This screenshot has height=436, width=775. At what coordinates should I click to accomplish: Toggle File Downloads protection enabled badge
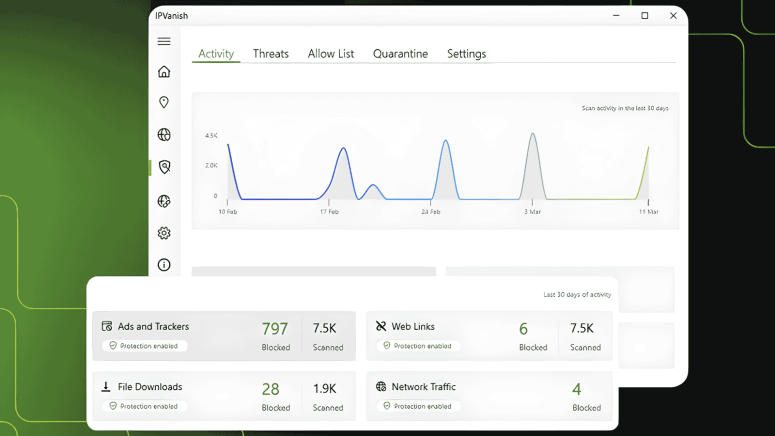(144, 406)
